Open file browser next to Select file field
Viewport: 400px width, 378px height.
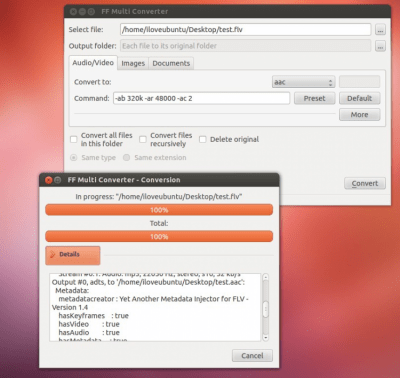(x=380, y=29)
